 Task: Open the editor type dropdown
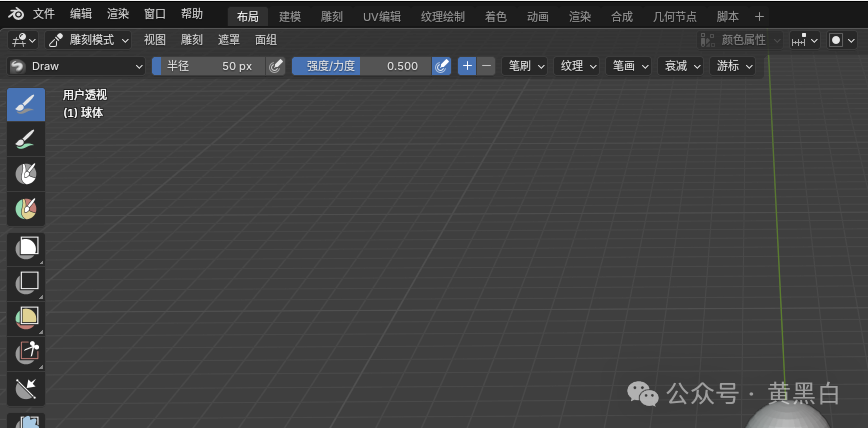coord(24,40)
